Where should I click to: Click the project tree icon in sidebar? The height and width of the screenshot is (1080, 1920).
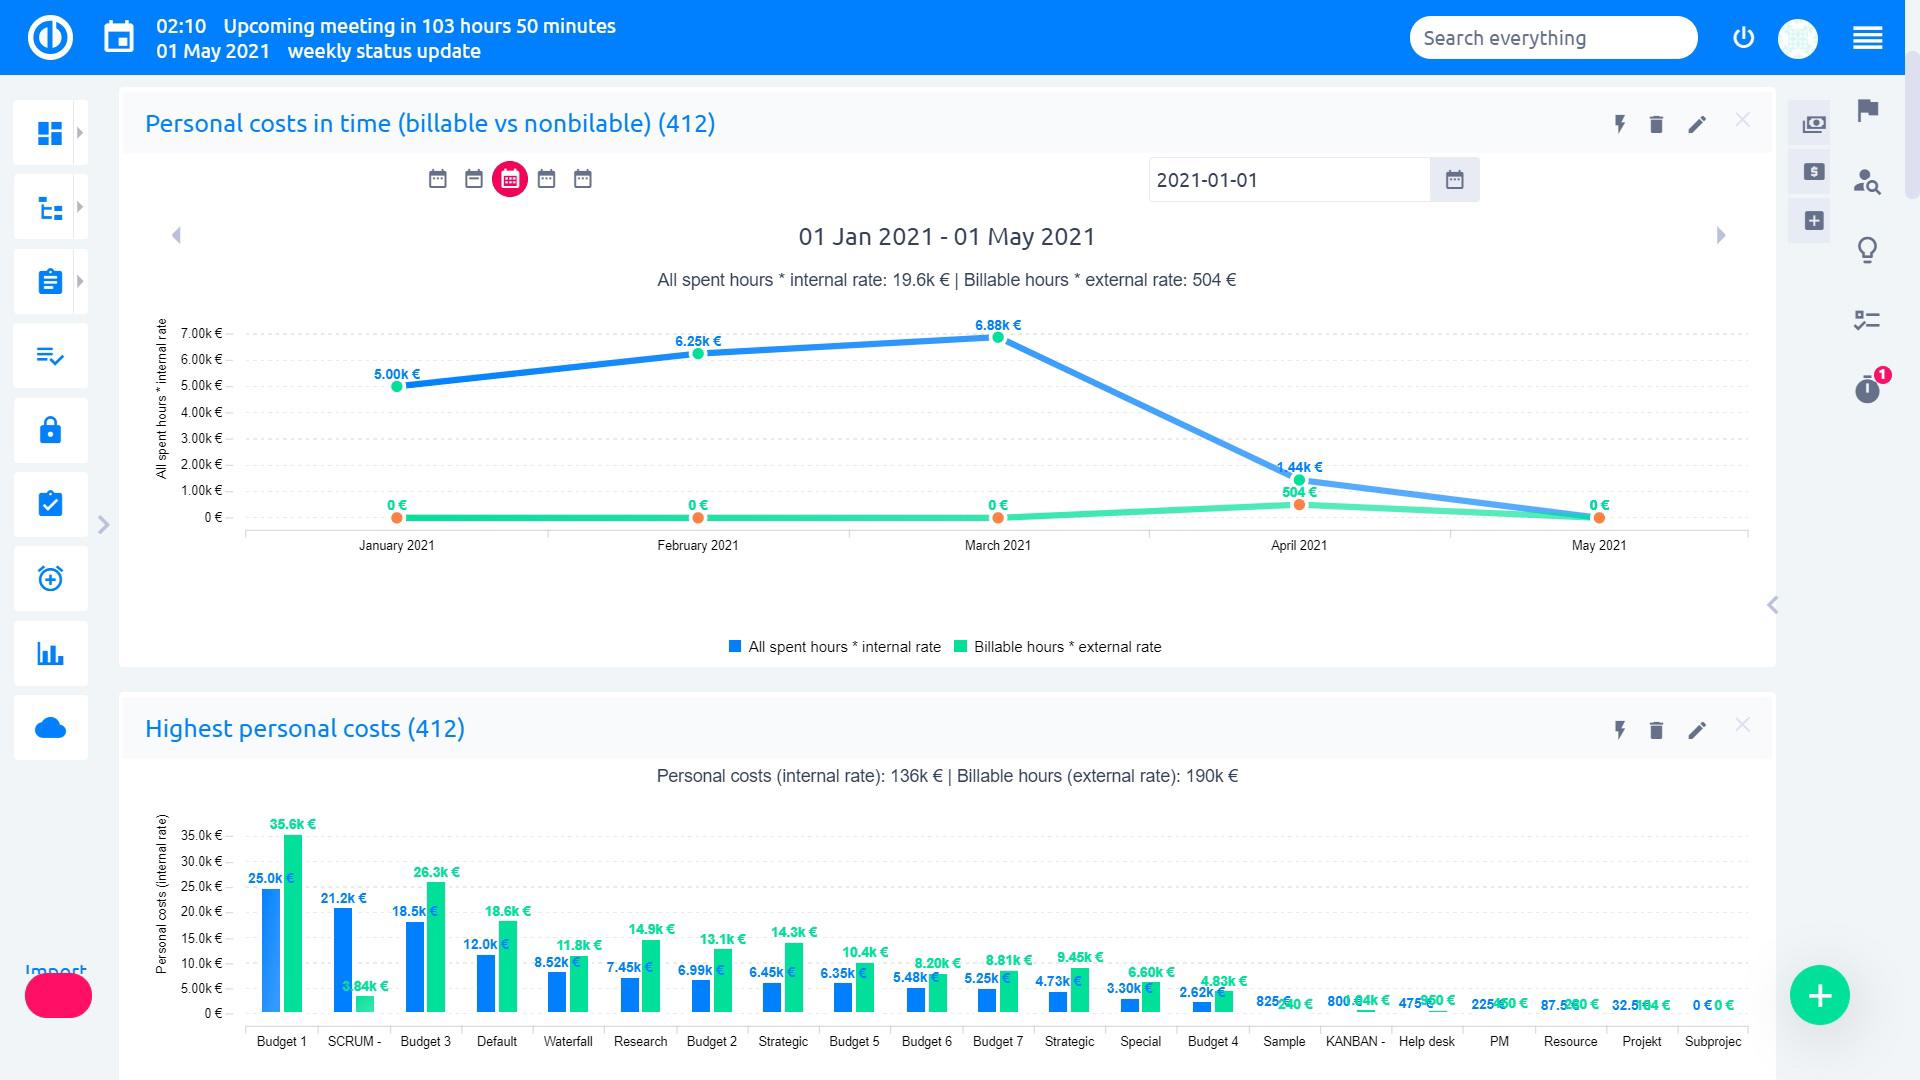[49, 208]
